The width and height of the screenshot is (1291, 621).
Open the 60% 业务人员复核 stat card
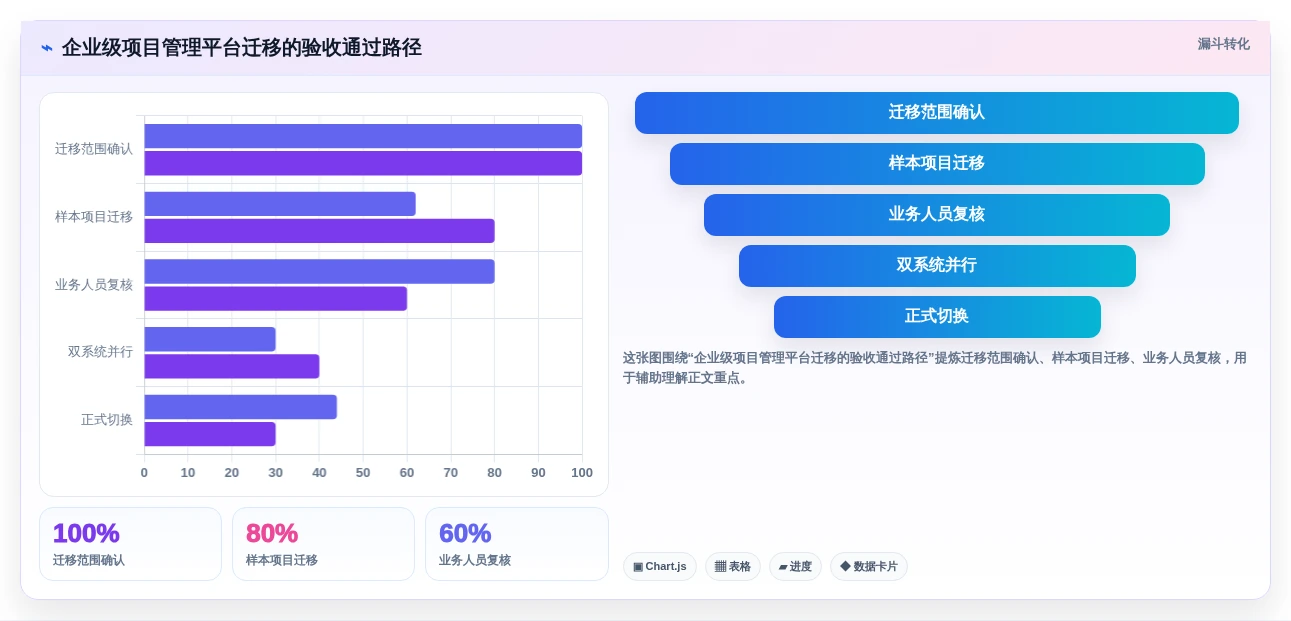point(516,544)
